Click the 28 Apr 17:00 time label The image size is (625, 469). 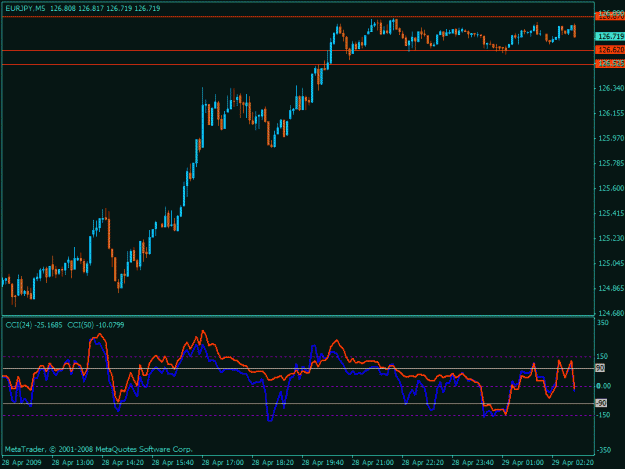coord(222,463)
